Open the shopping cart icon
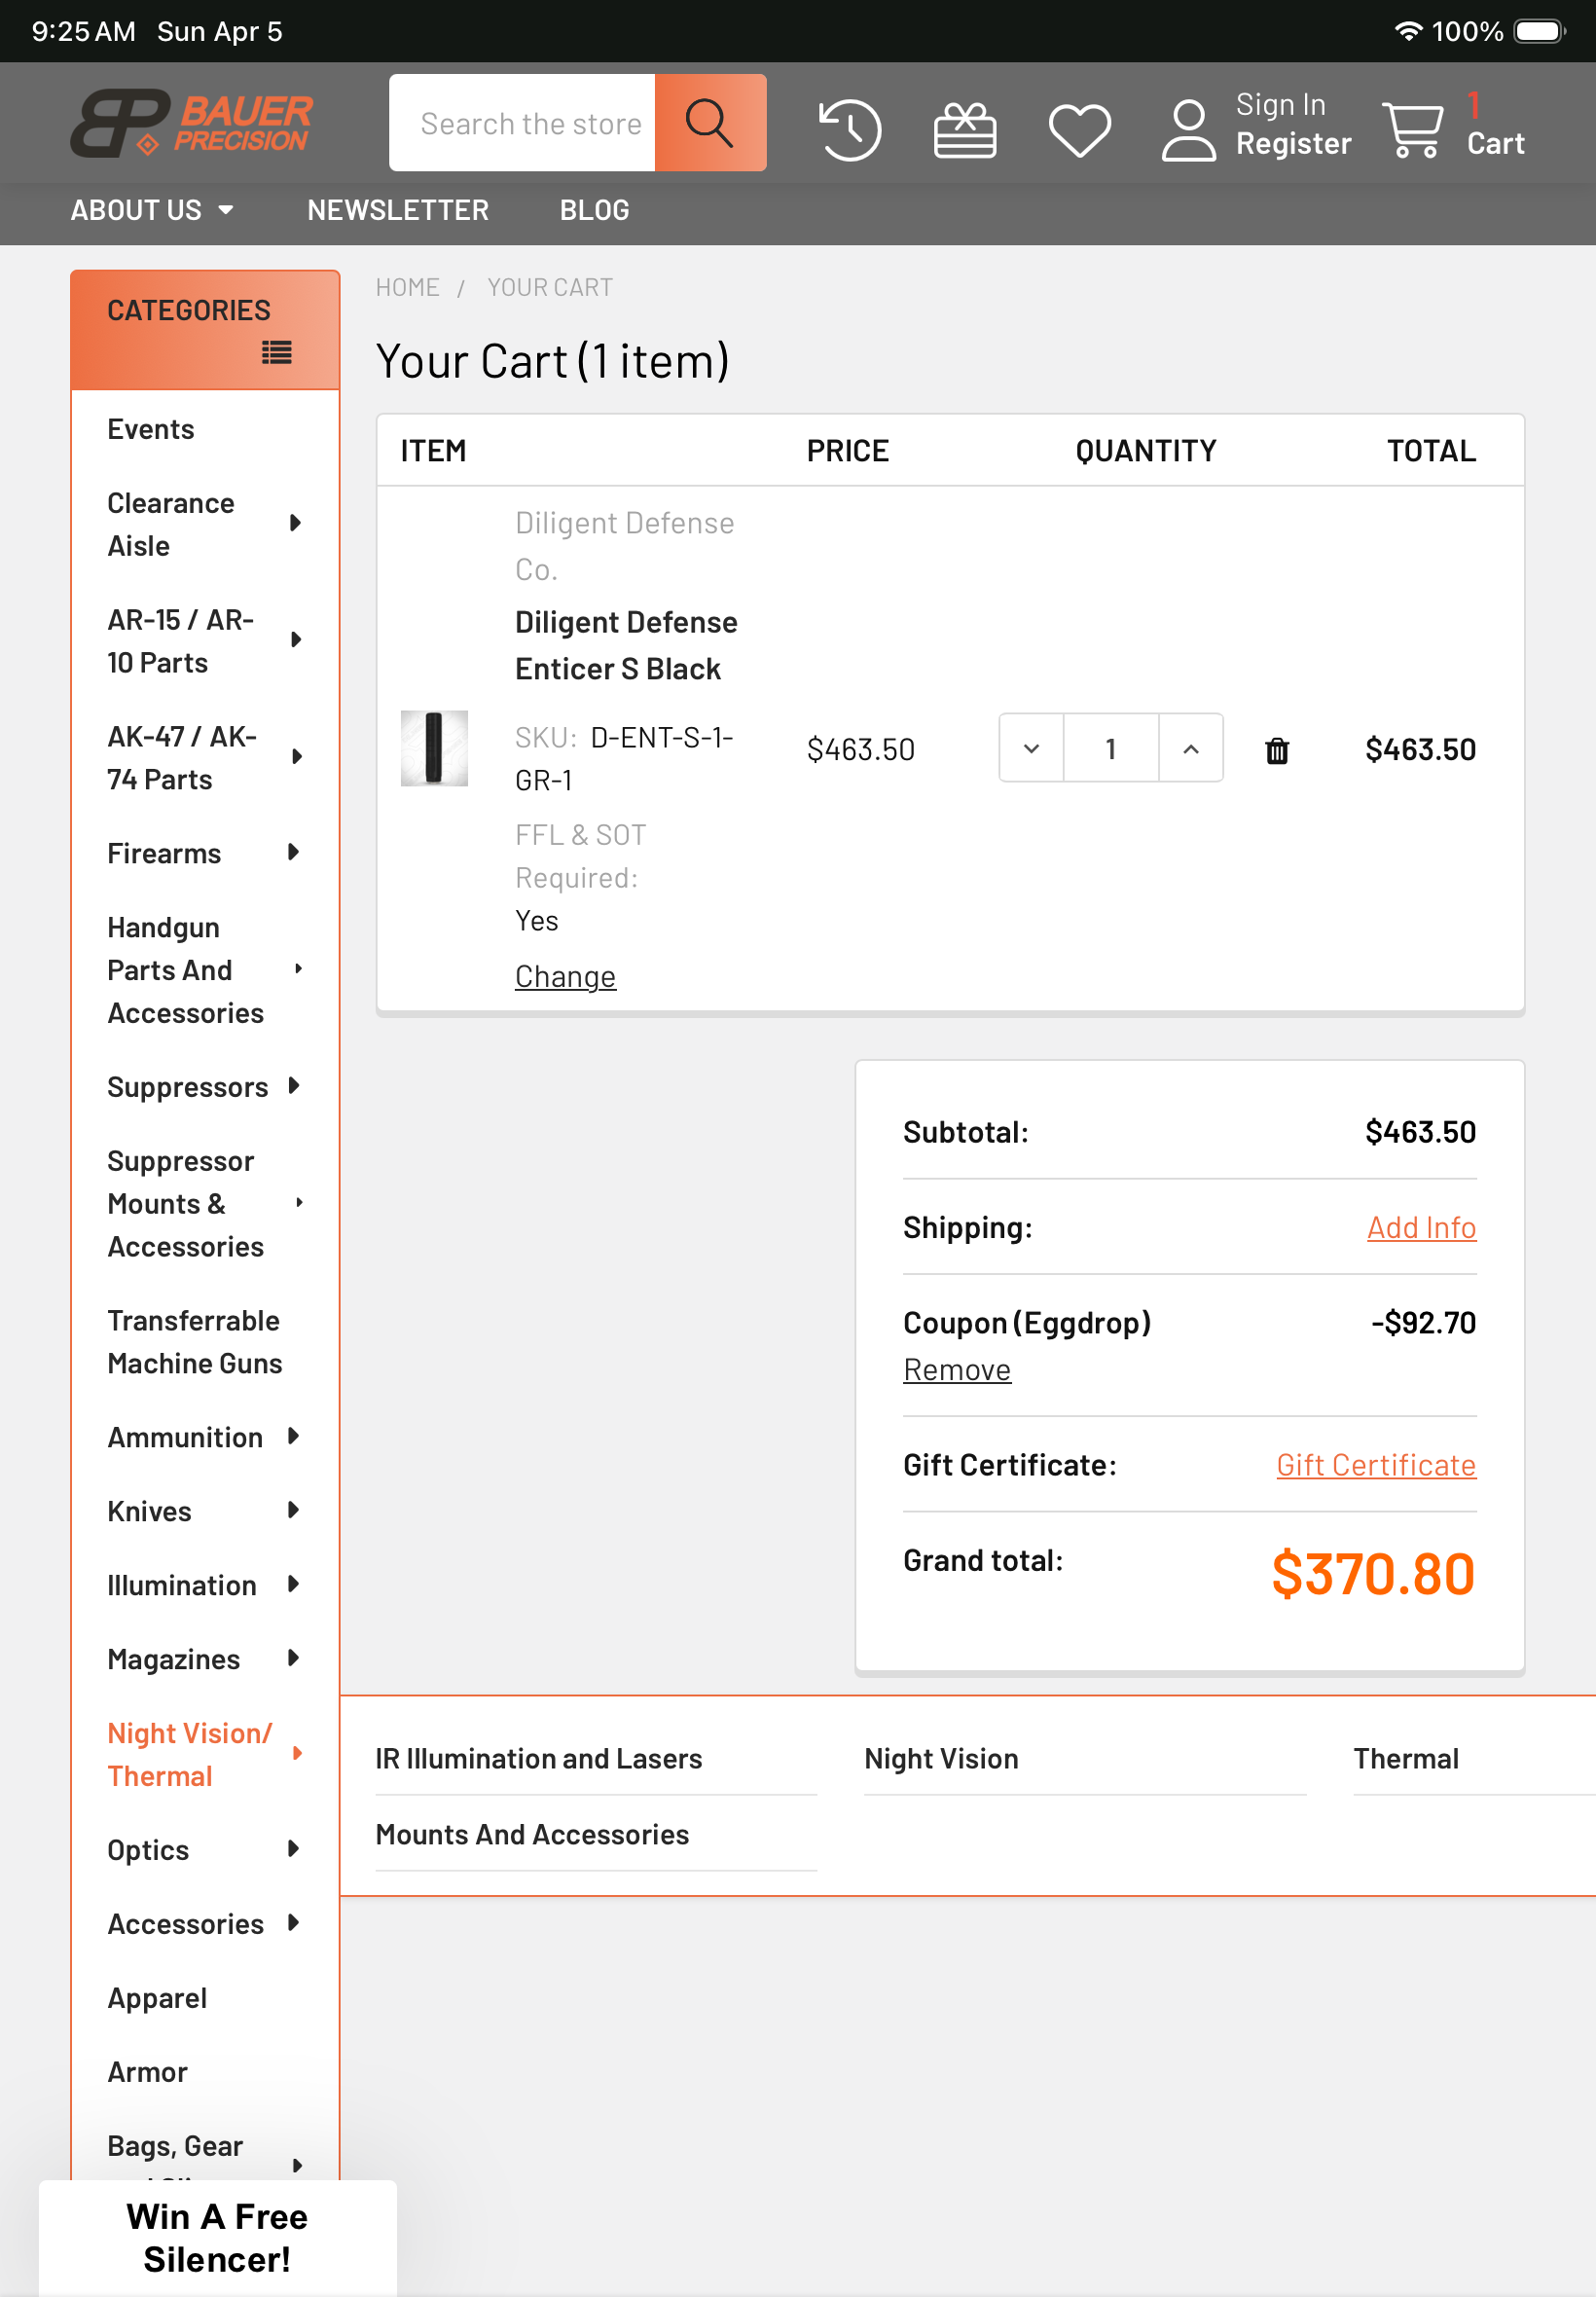The width and height of the screenshot is (1596, 2297). click(1413, 130)
